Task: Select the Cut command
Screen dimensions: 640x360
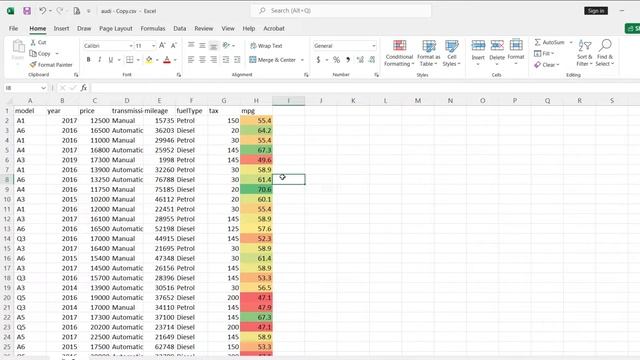Action: click(x=39, y=42)
